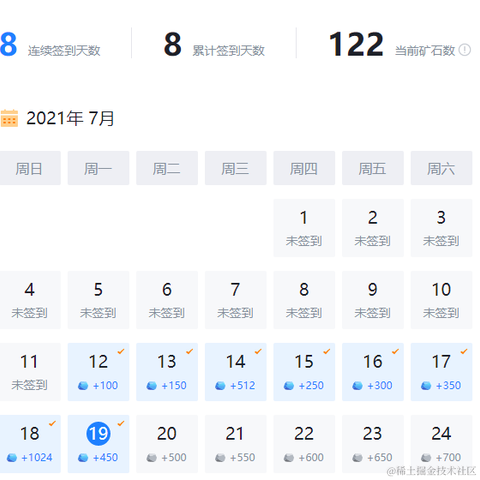
Task: Click the orange calendar icon
Action: [9, 118]
